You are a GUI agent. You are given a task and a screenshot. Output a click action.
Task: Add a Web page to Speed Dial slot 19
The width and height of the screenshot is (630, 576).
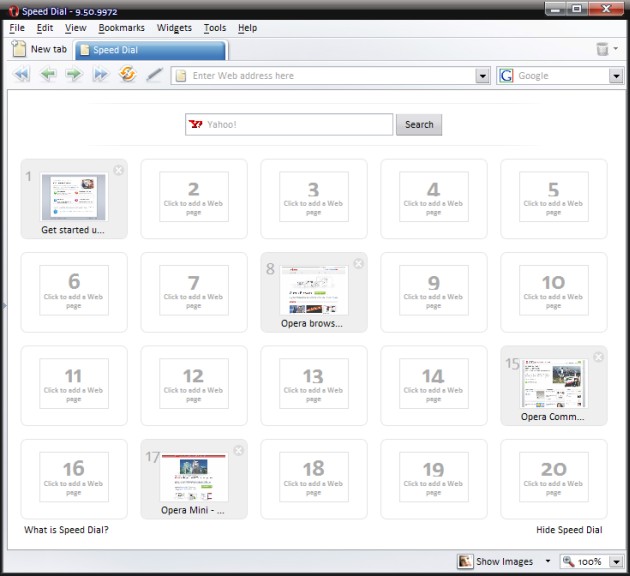pos(434,477)
